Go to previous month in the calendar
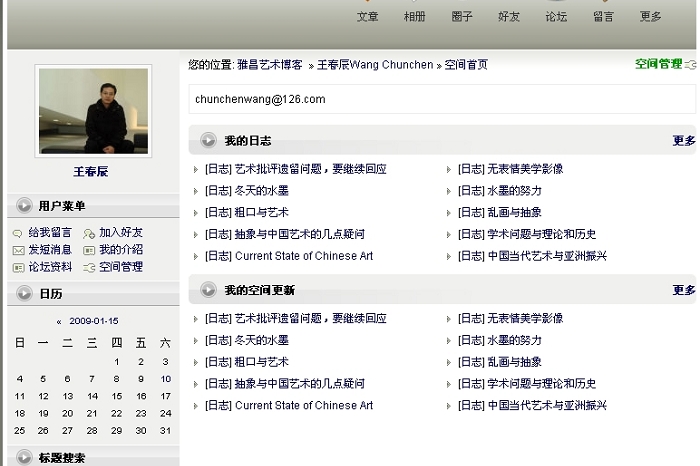 point(59,321)
